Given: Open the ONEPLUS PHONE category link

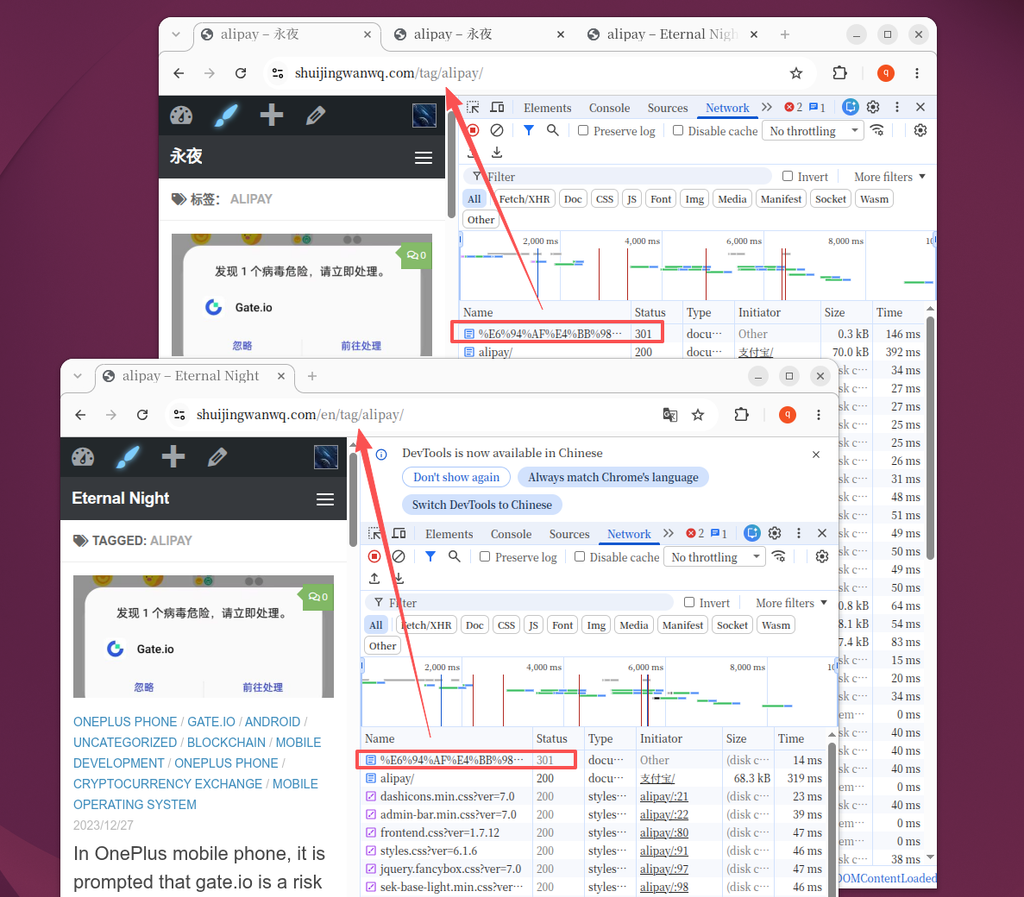Looking at the screenshot, I should point(125,721).
